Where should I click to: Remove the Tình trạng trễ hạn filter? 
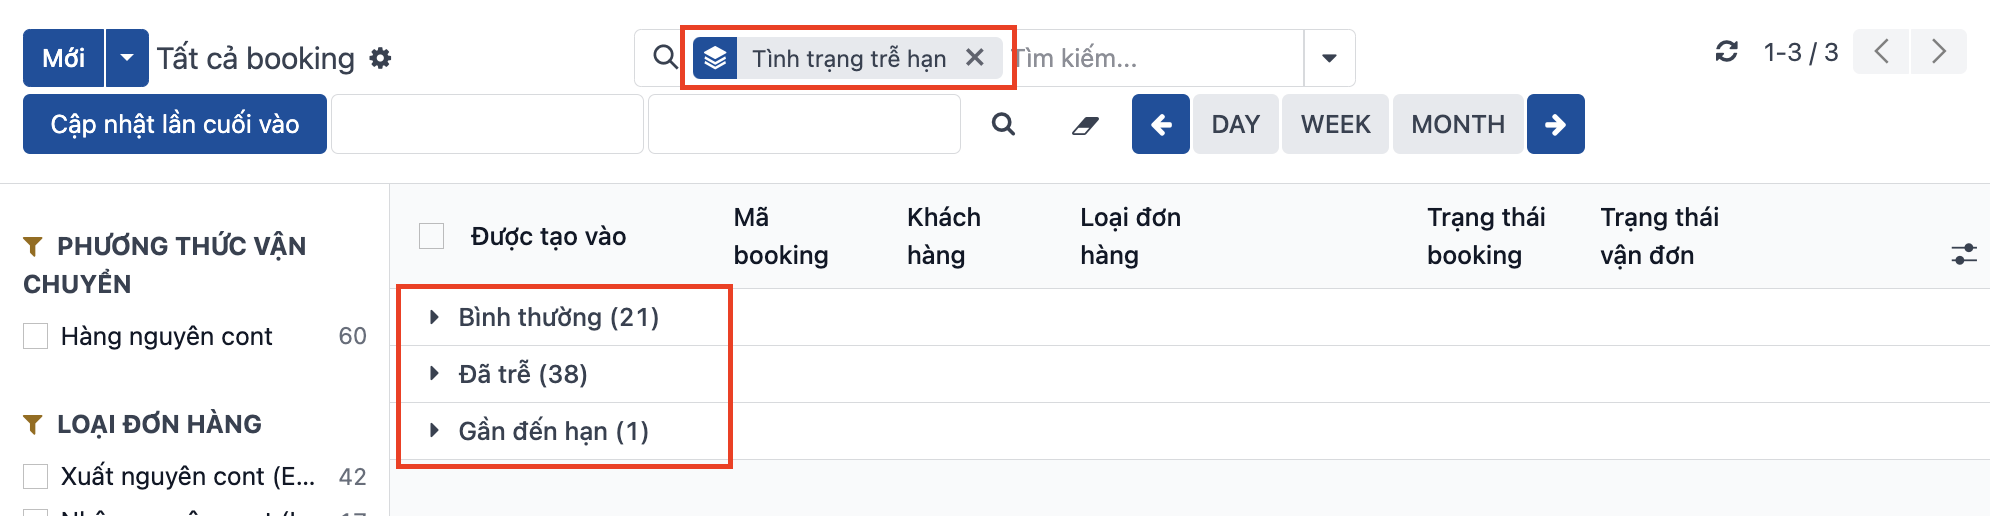(x=975, y=58)
